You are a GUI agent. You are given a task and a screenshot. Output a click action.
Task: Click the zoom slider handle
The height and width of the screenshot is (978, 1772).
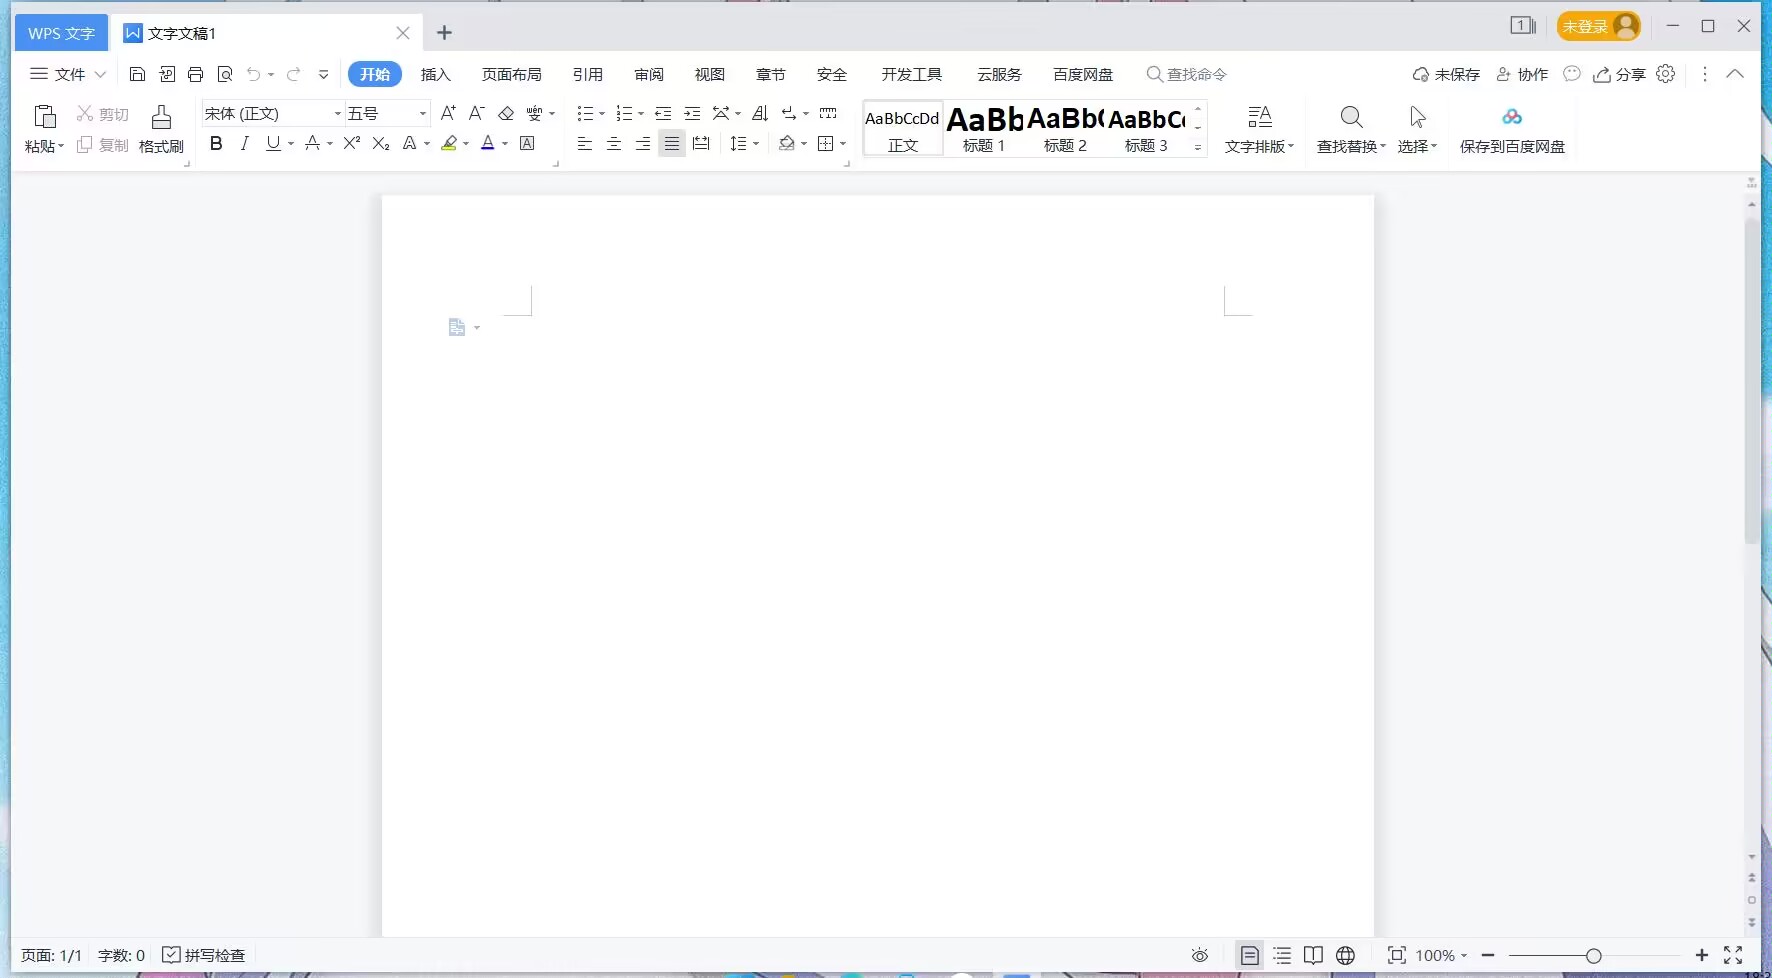[1593, 956]
